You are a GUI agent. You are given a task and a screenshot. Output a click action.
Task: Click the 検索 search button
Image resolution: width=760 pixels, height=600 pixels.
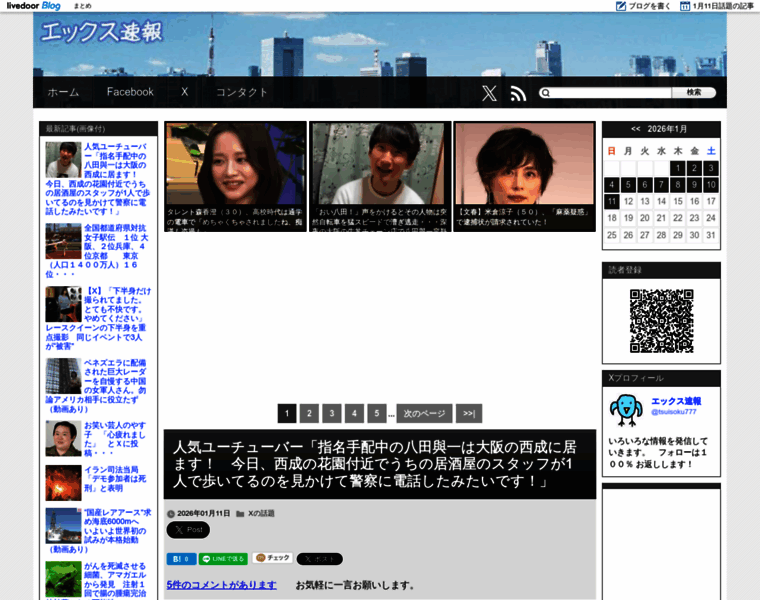click(693, 93)
